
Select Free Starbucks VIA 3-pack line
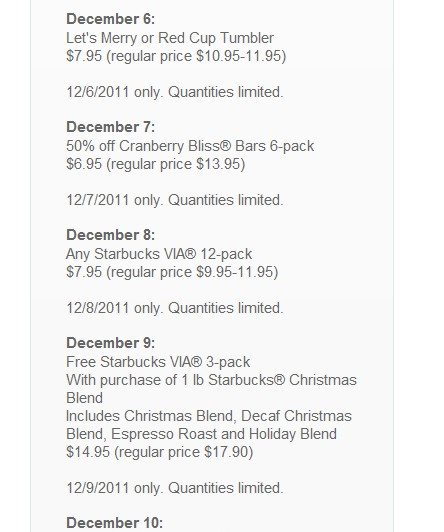click(x=158, y=362)
